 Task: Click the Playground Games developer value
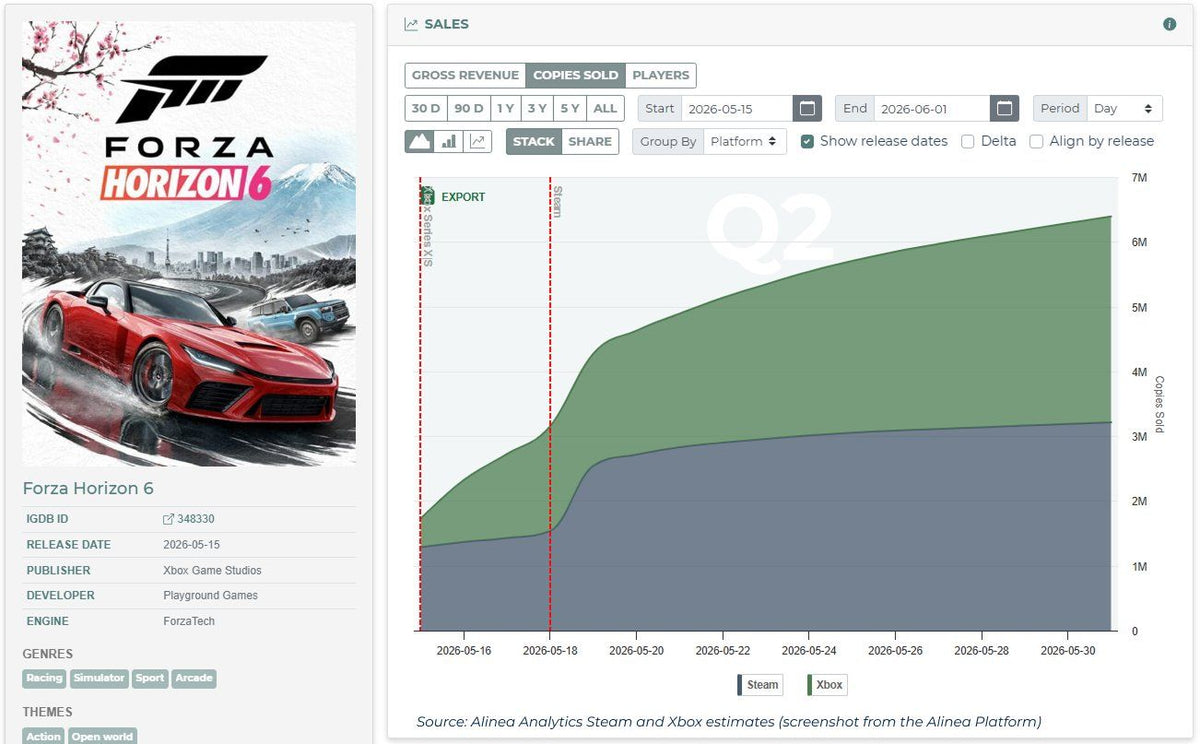210,595
